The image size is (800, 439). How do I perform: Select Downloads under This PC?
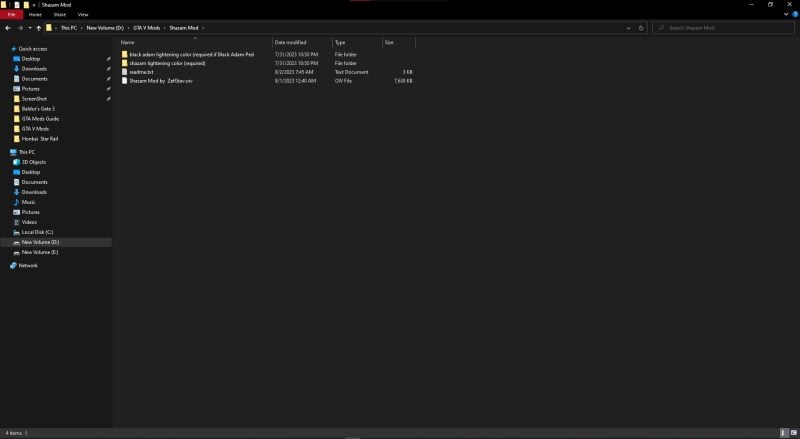[34, 192]
